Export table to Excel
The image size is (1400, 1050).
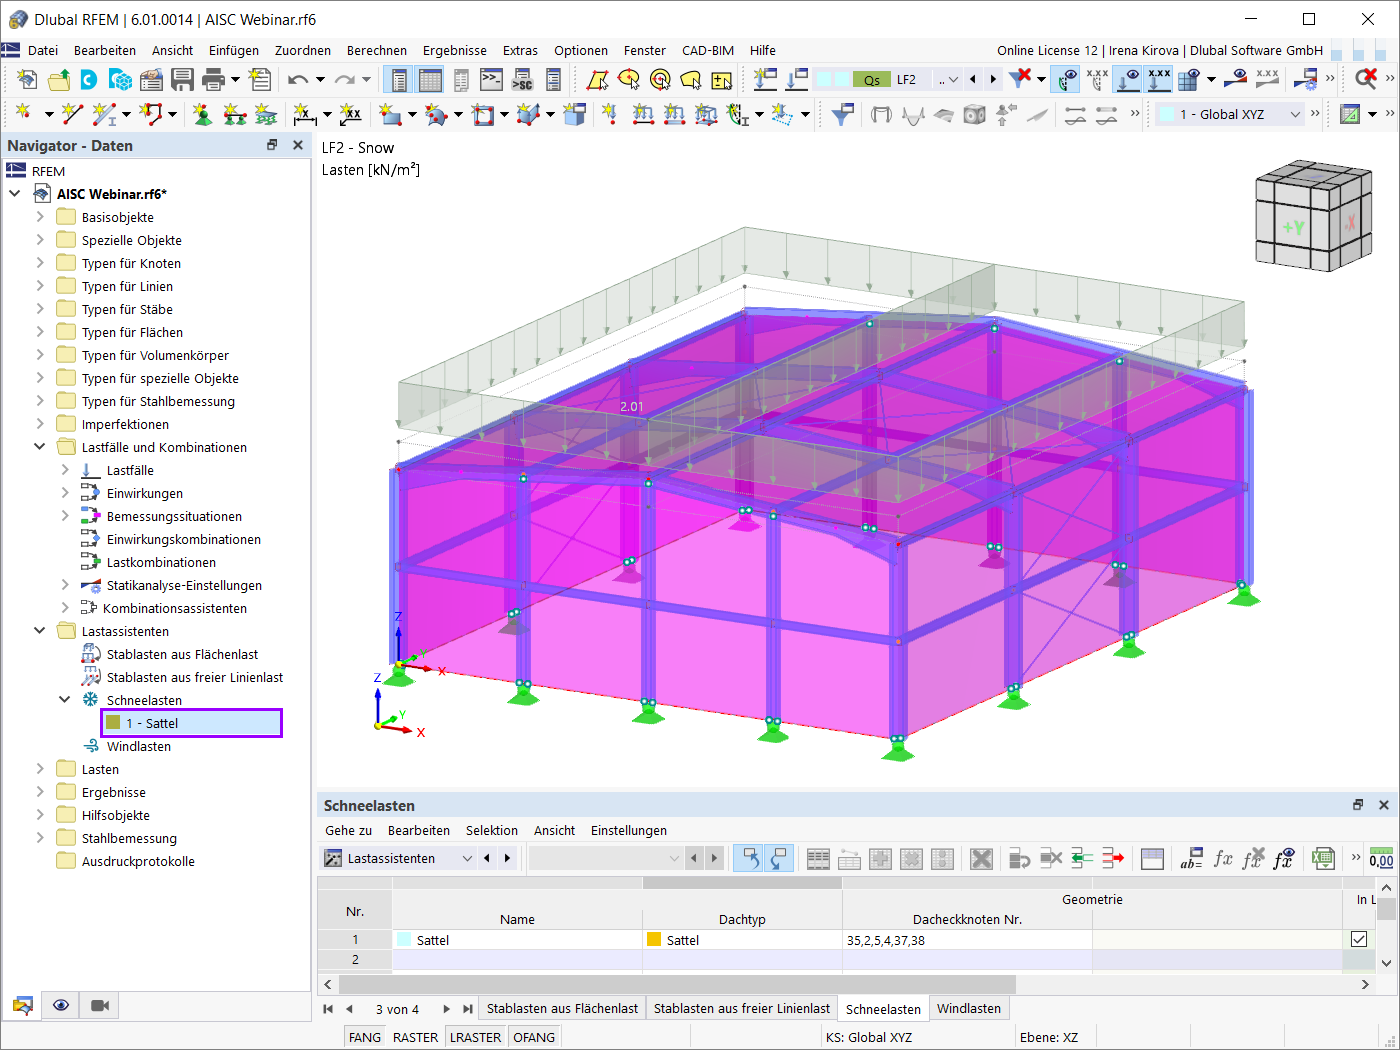[1323, 859]
